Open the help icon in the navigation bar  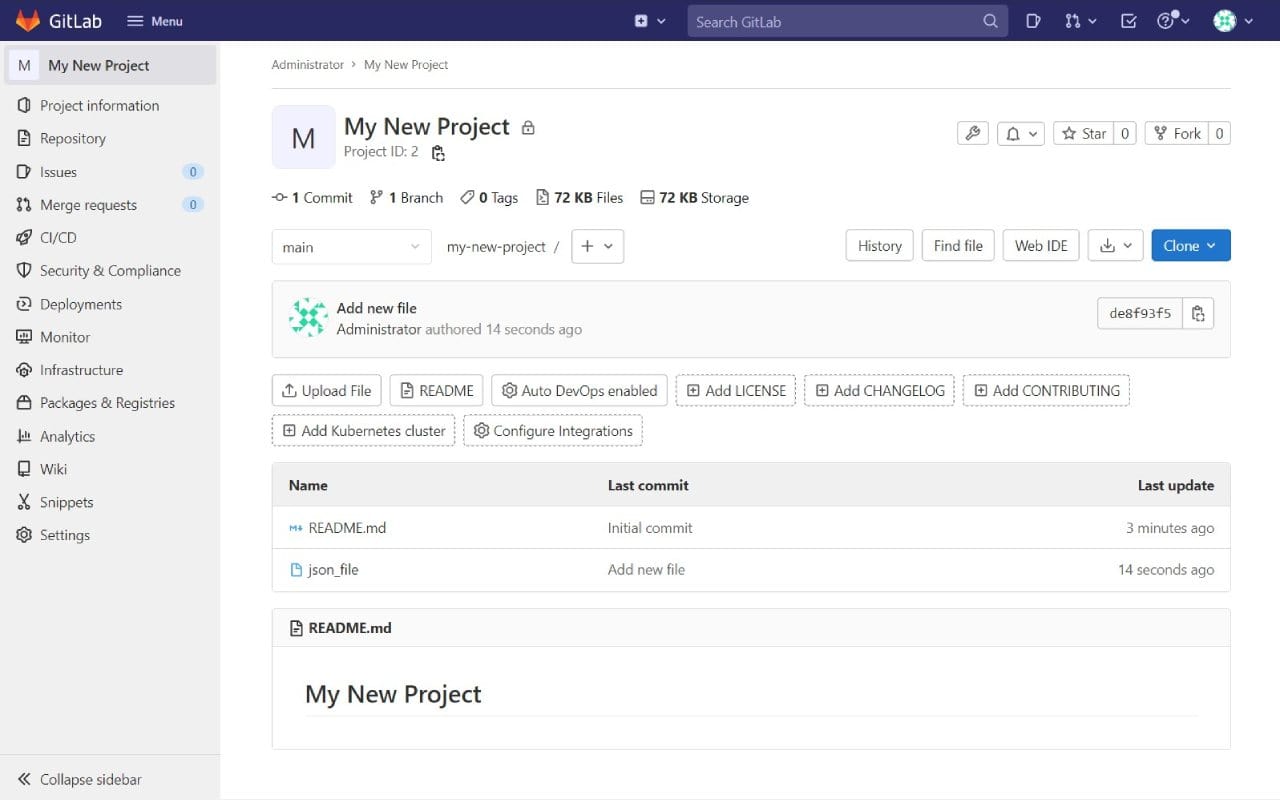coord(1167,20)
